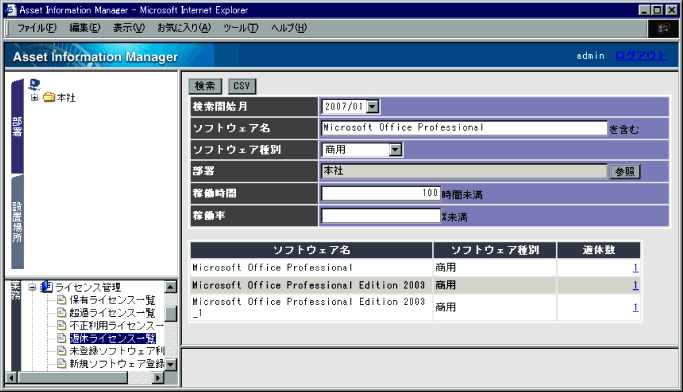Click the ライセンス管理 book icon
The width and height of the screenshot is (683, 392).
pos(47,287)
